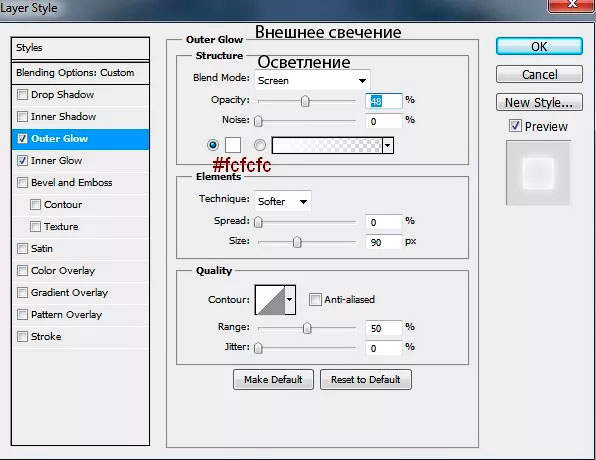Click the glow color swatch

[233, 145]
